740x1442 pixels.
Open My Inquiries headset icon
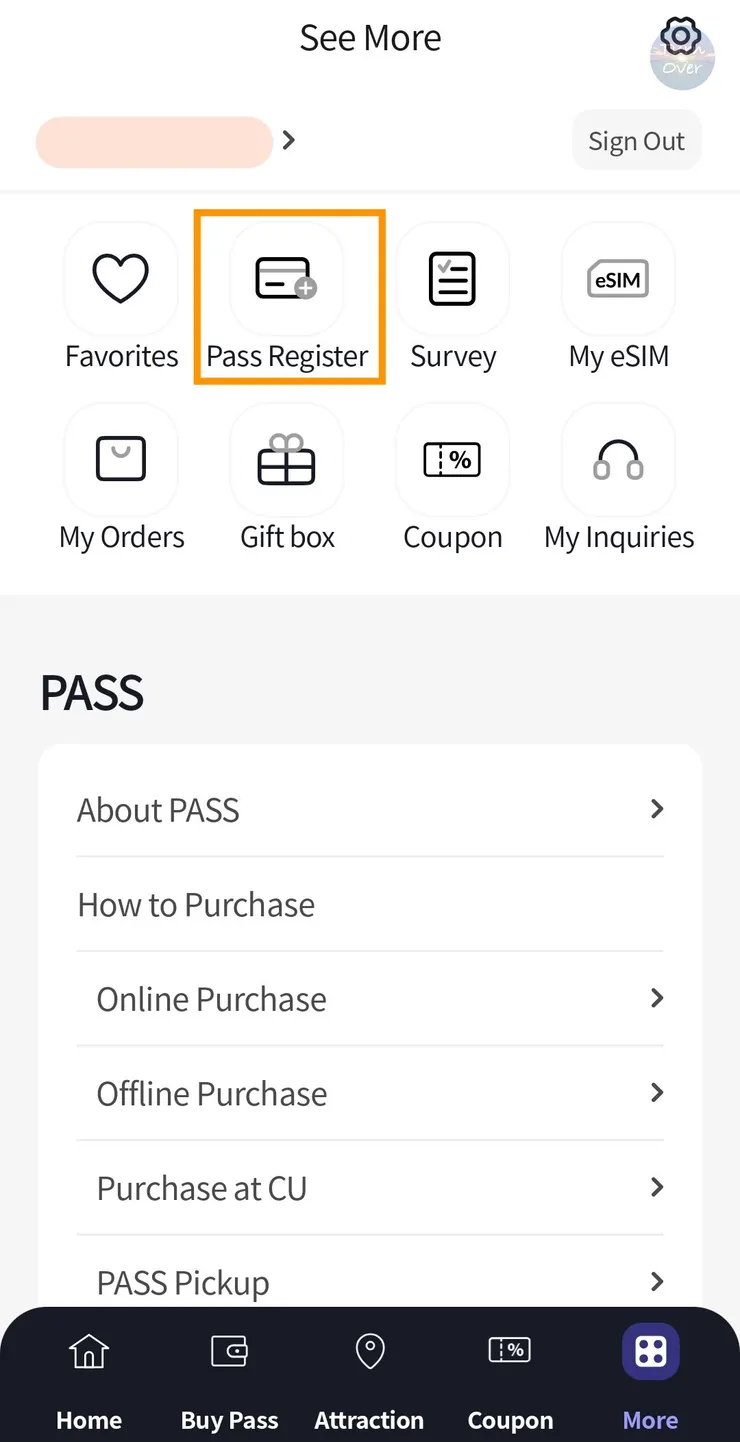coord(618,460)
